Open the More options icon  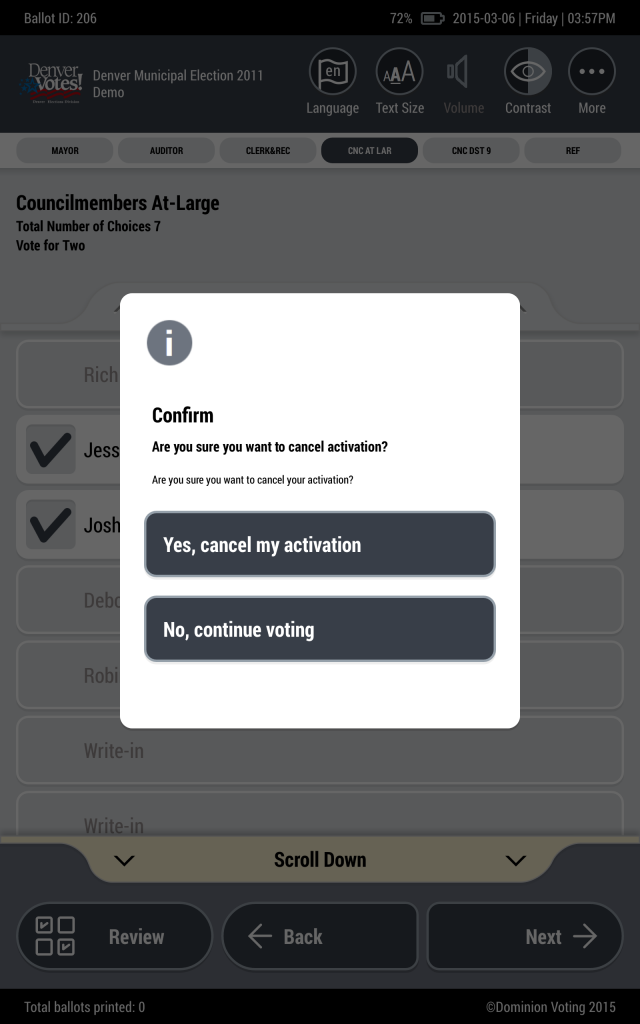point(592,71)
